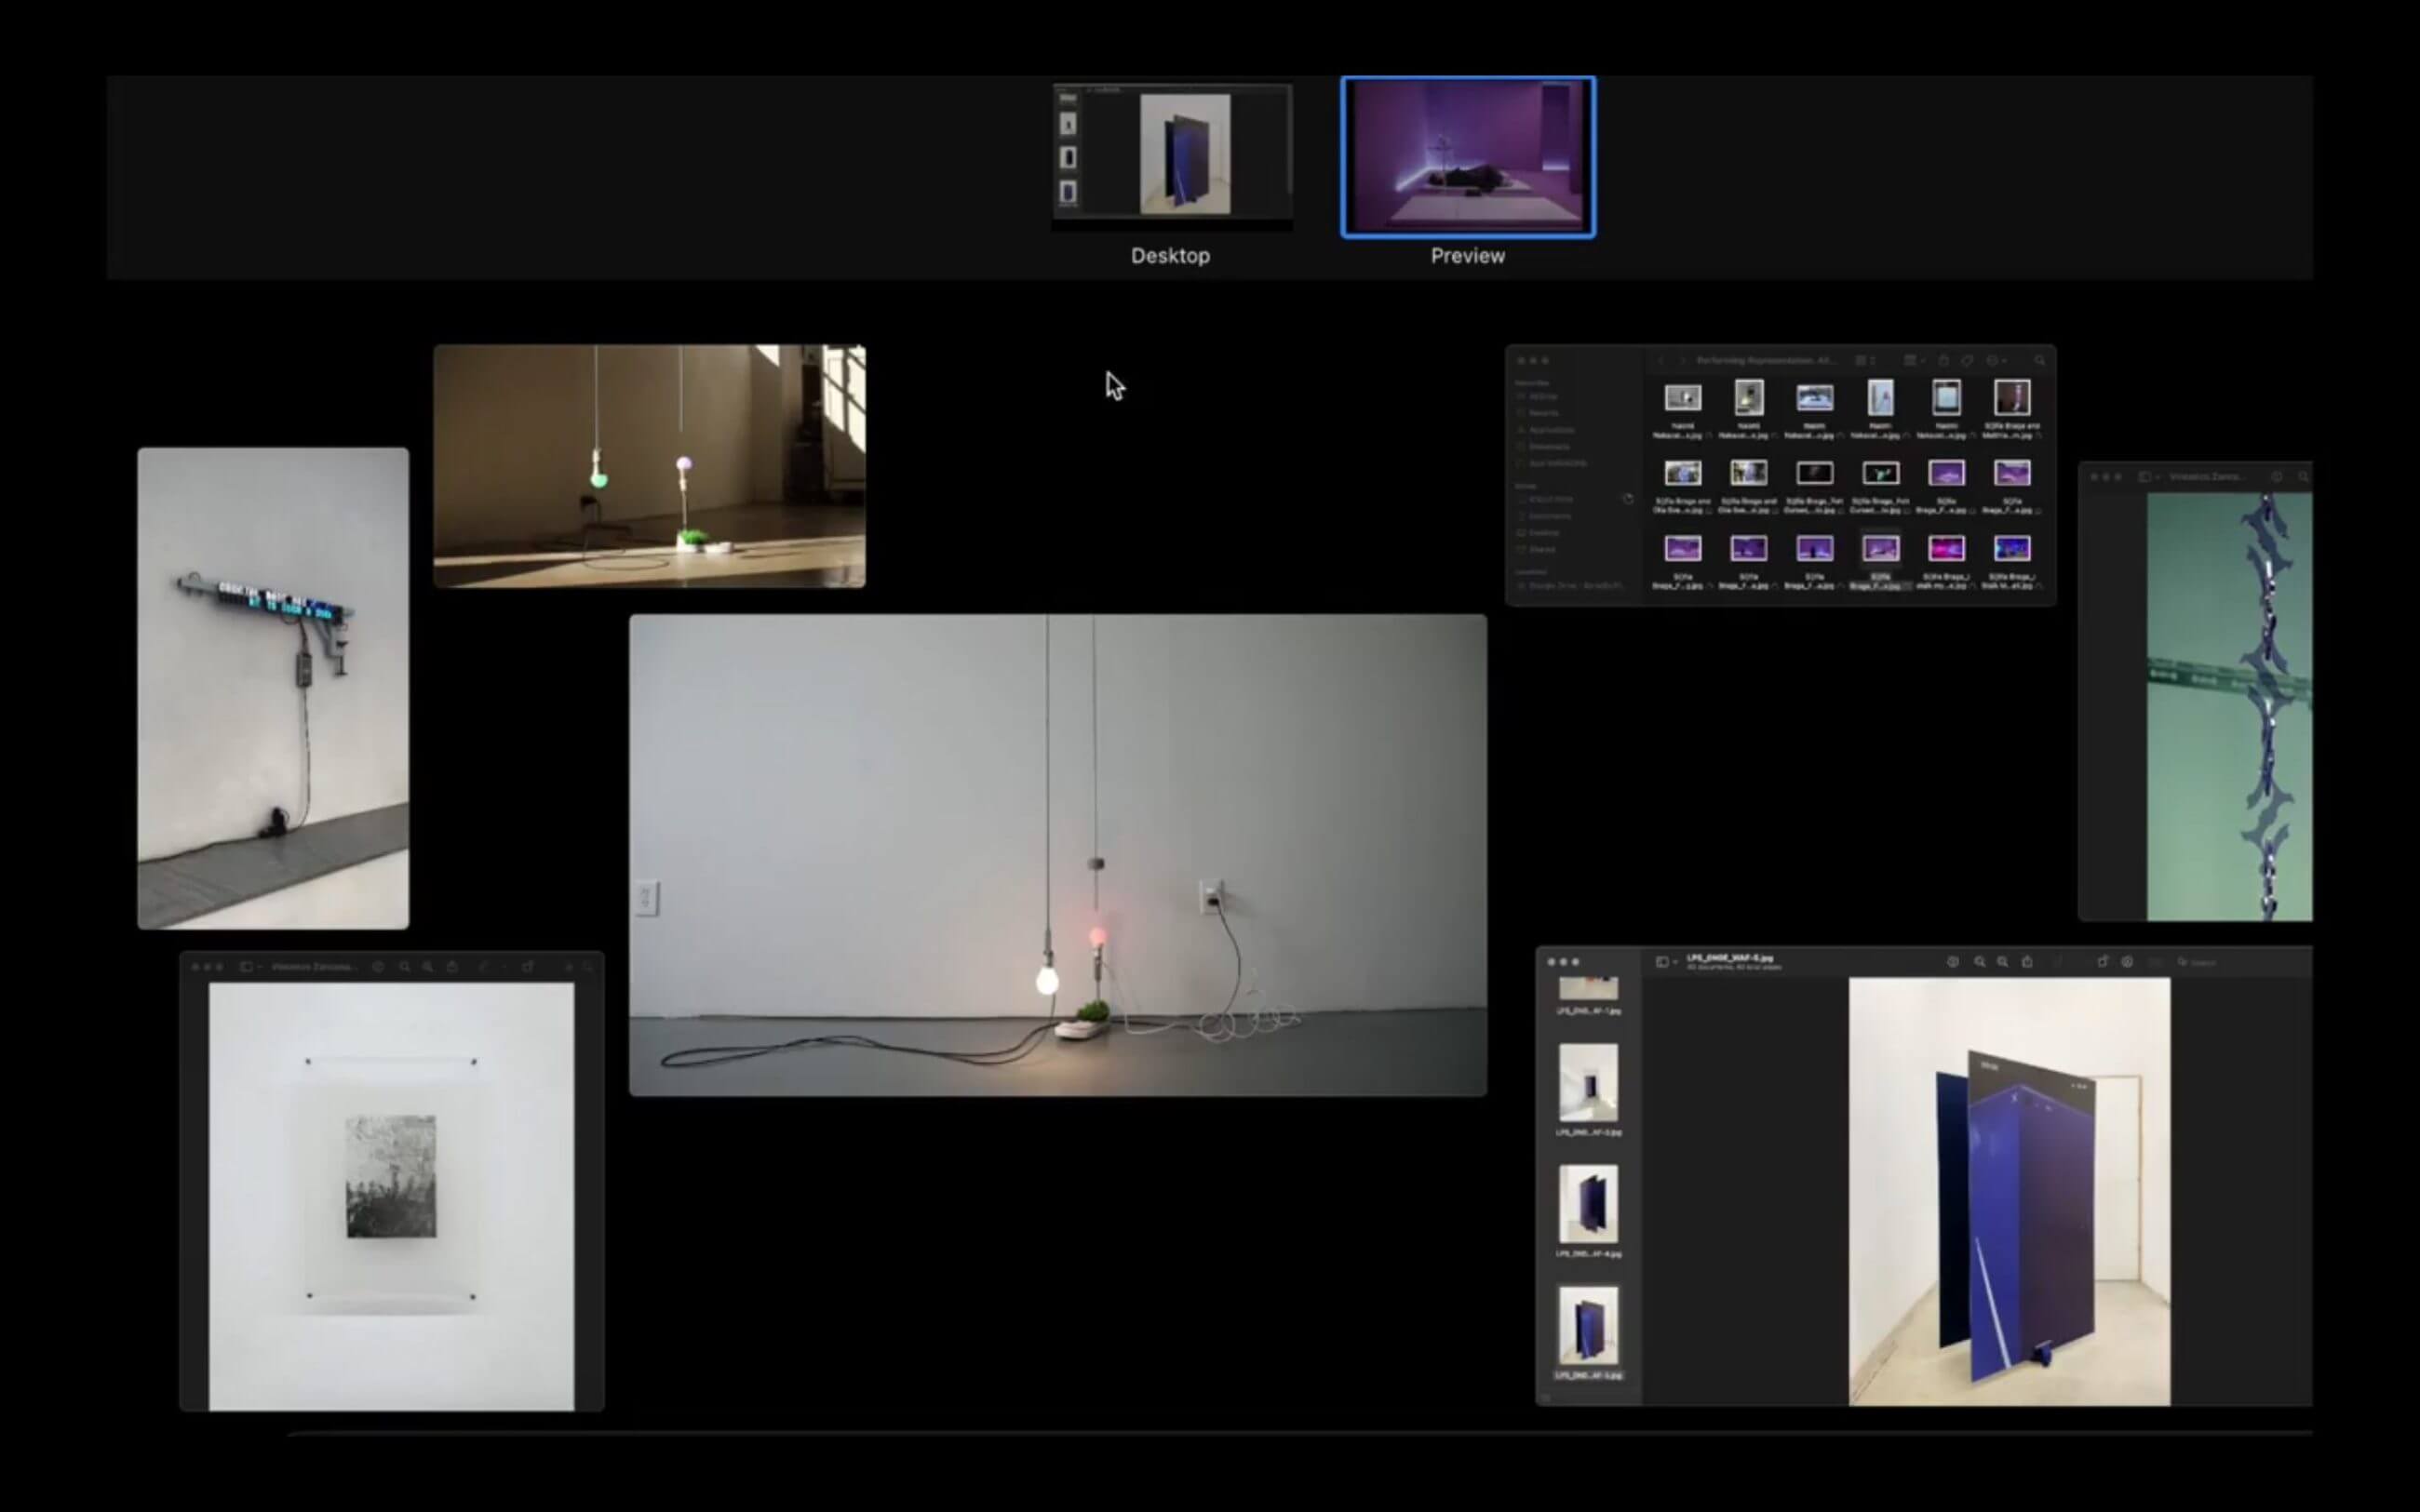This screenshot has width=2420, height=1512.
Task: Select Desktop in Finder sidebar
Action: 1544,533
